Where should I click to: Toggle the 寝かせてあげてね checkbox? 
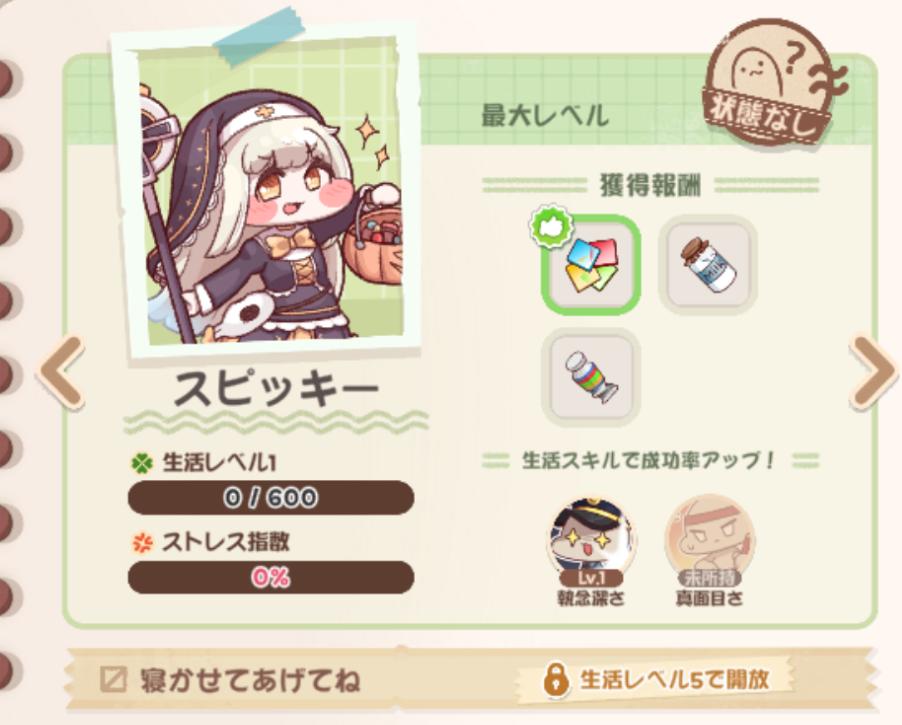tap(113, 680)
